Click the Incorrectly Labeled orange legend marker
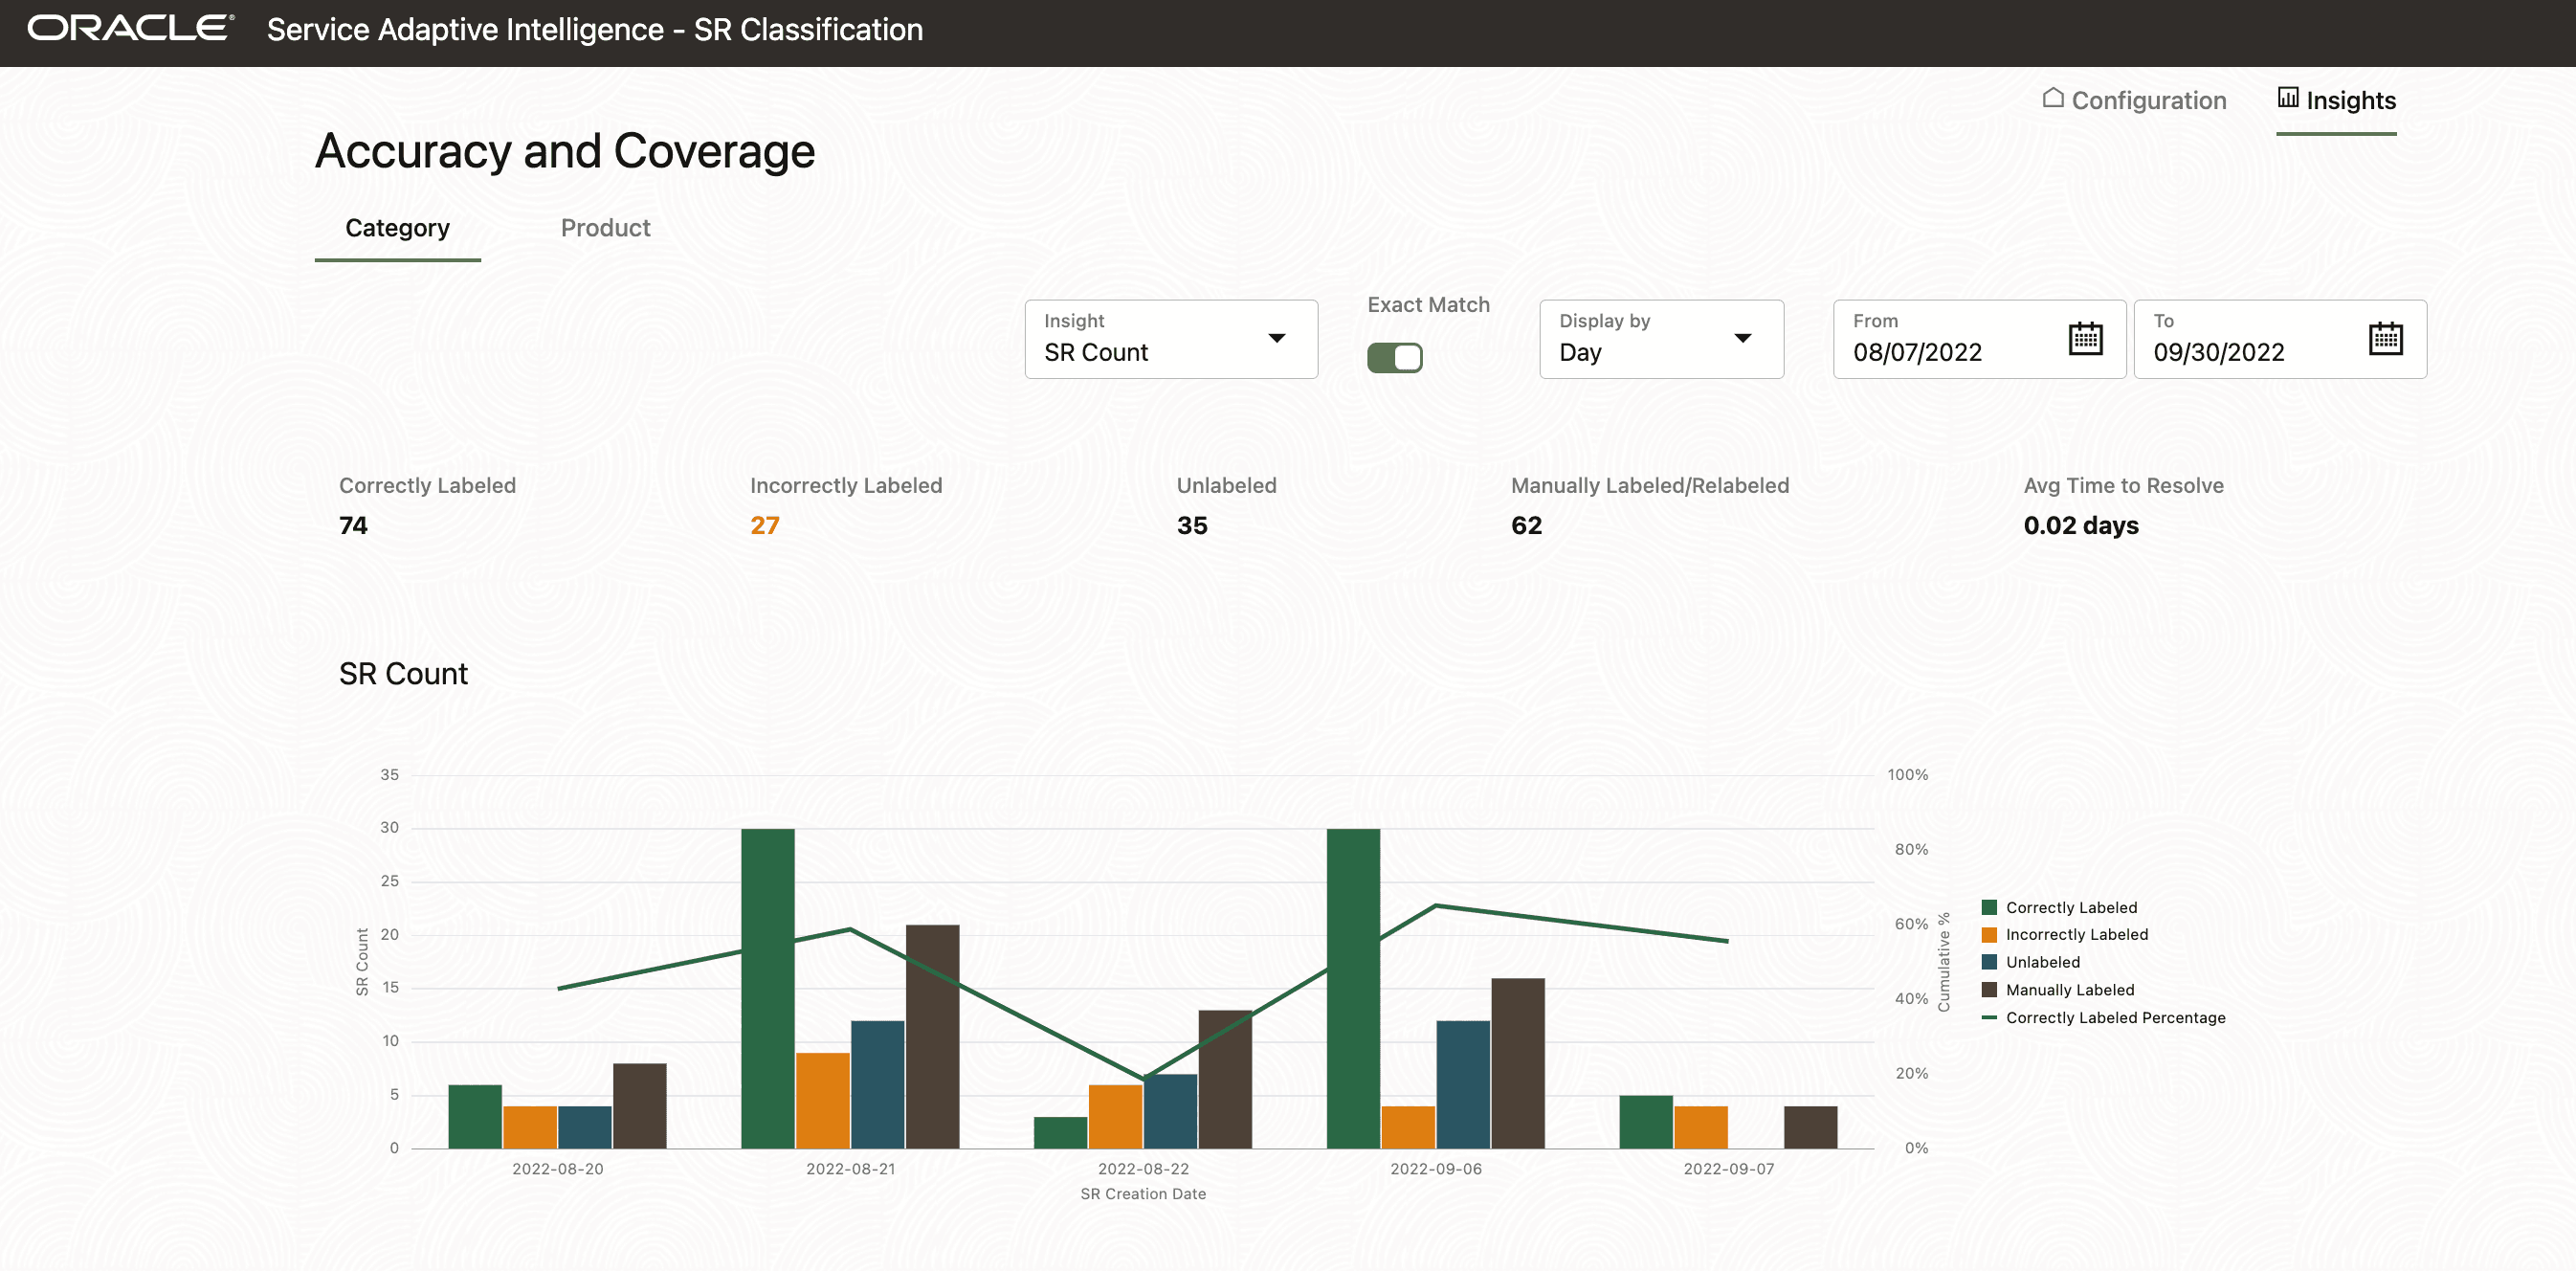 tap(1989, 934)
